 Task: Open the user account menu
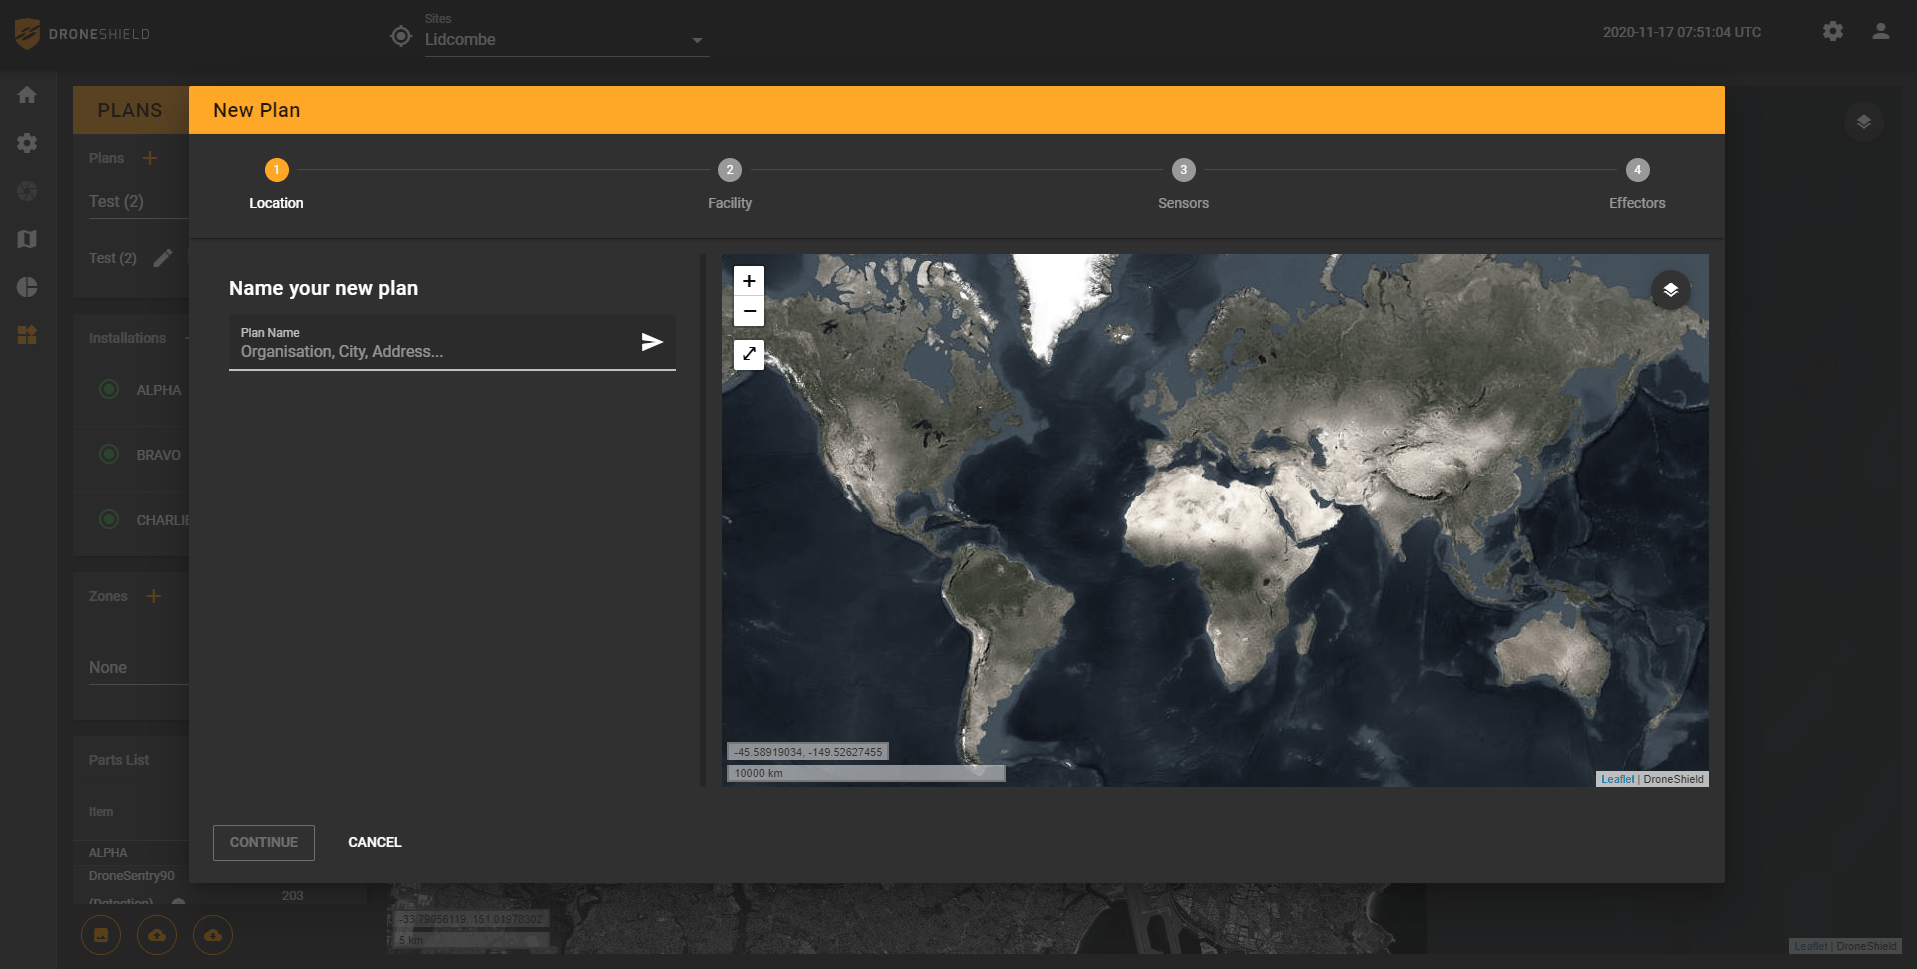1880,31
